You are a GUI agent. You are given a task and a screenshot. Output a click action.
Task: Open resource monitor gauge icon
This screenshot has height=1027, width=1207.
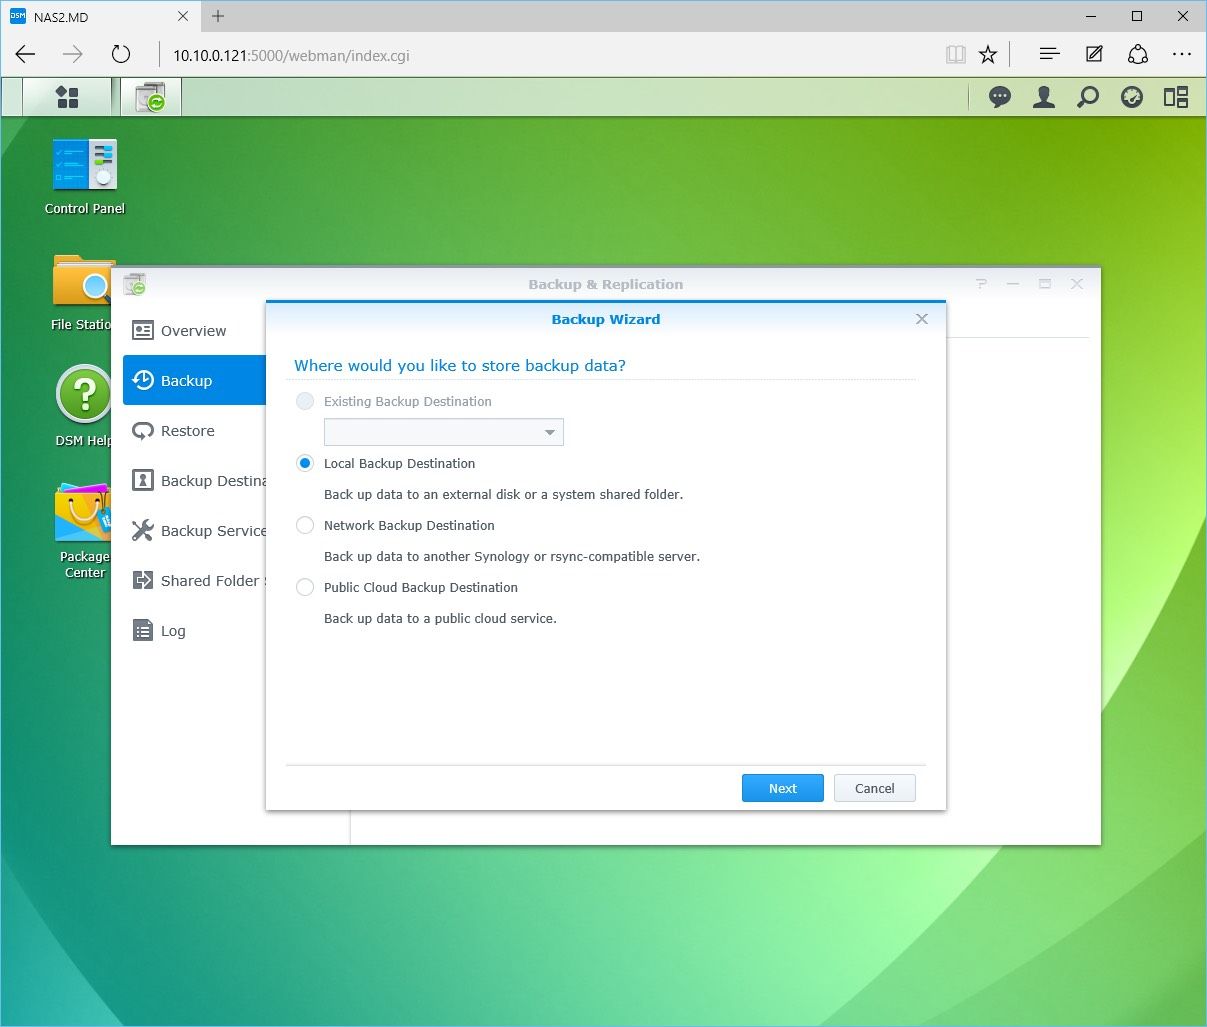(1132, 97)
